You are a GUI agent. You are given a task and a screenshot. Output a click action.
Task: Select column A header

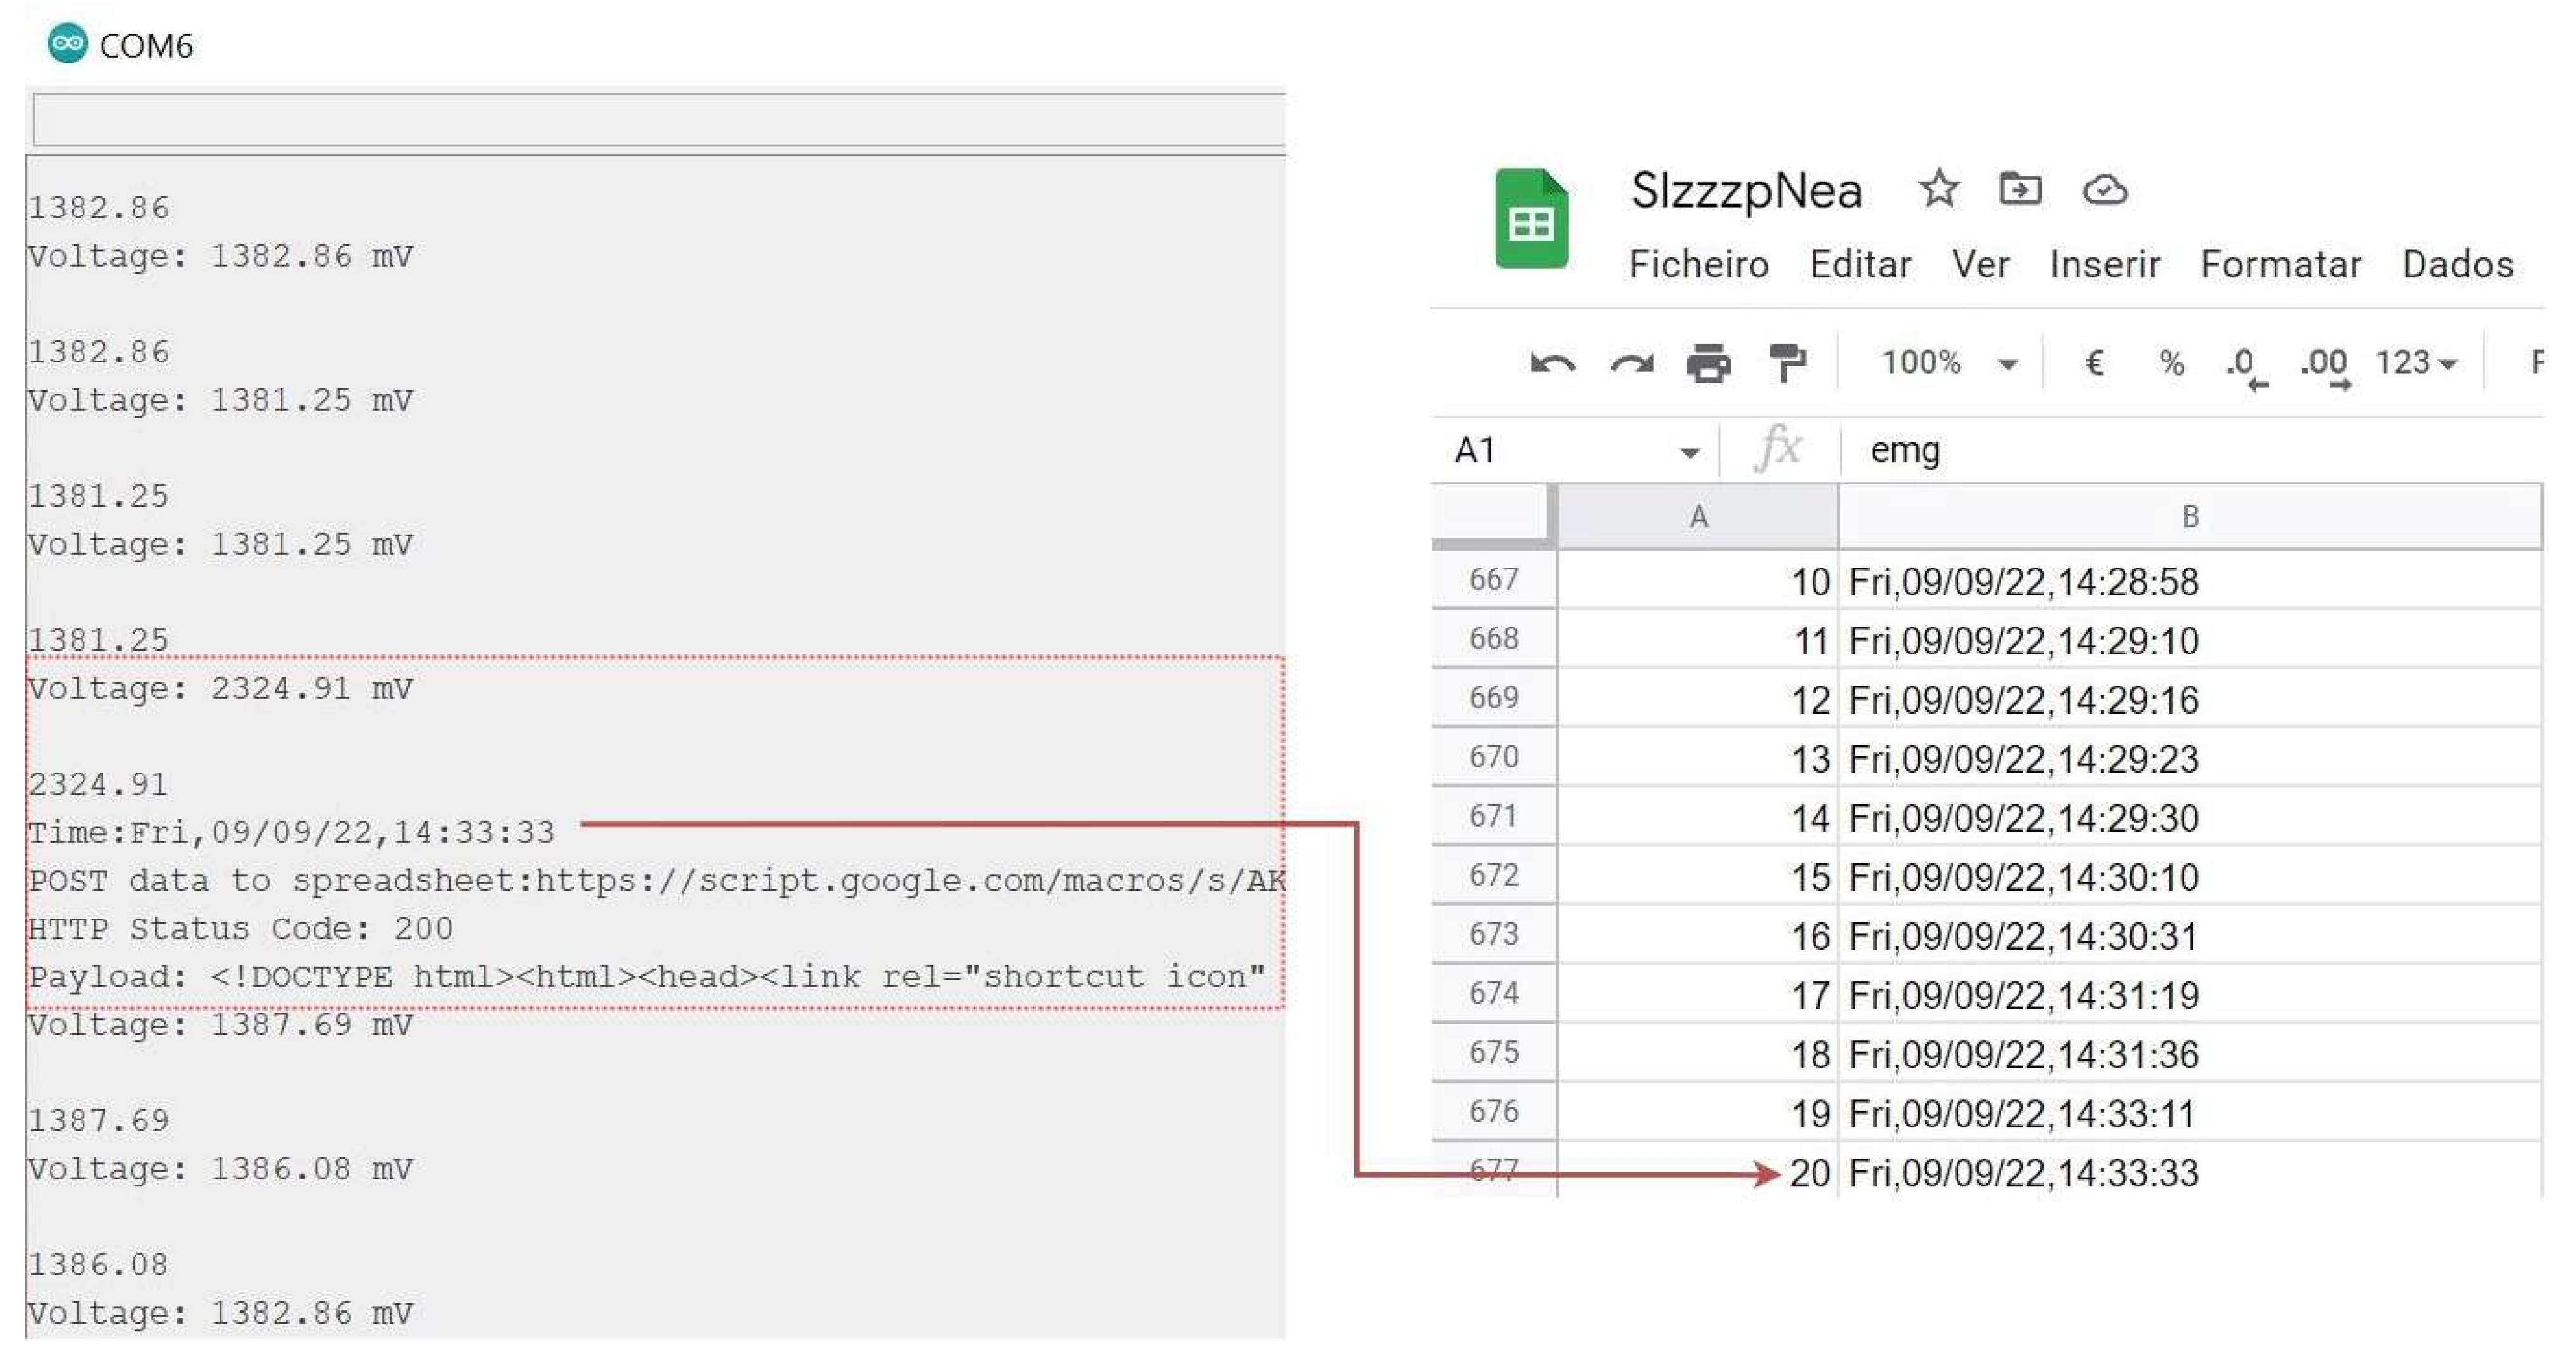(1698, 517)
